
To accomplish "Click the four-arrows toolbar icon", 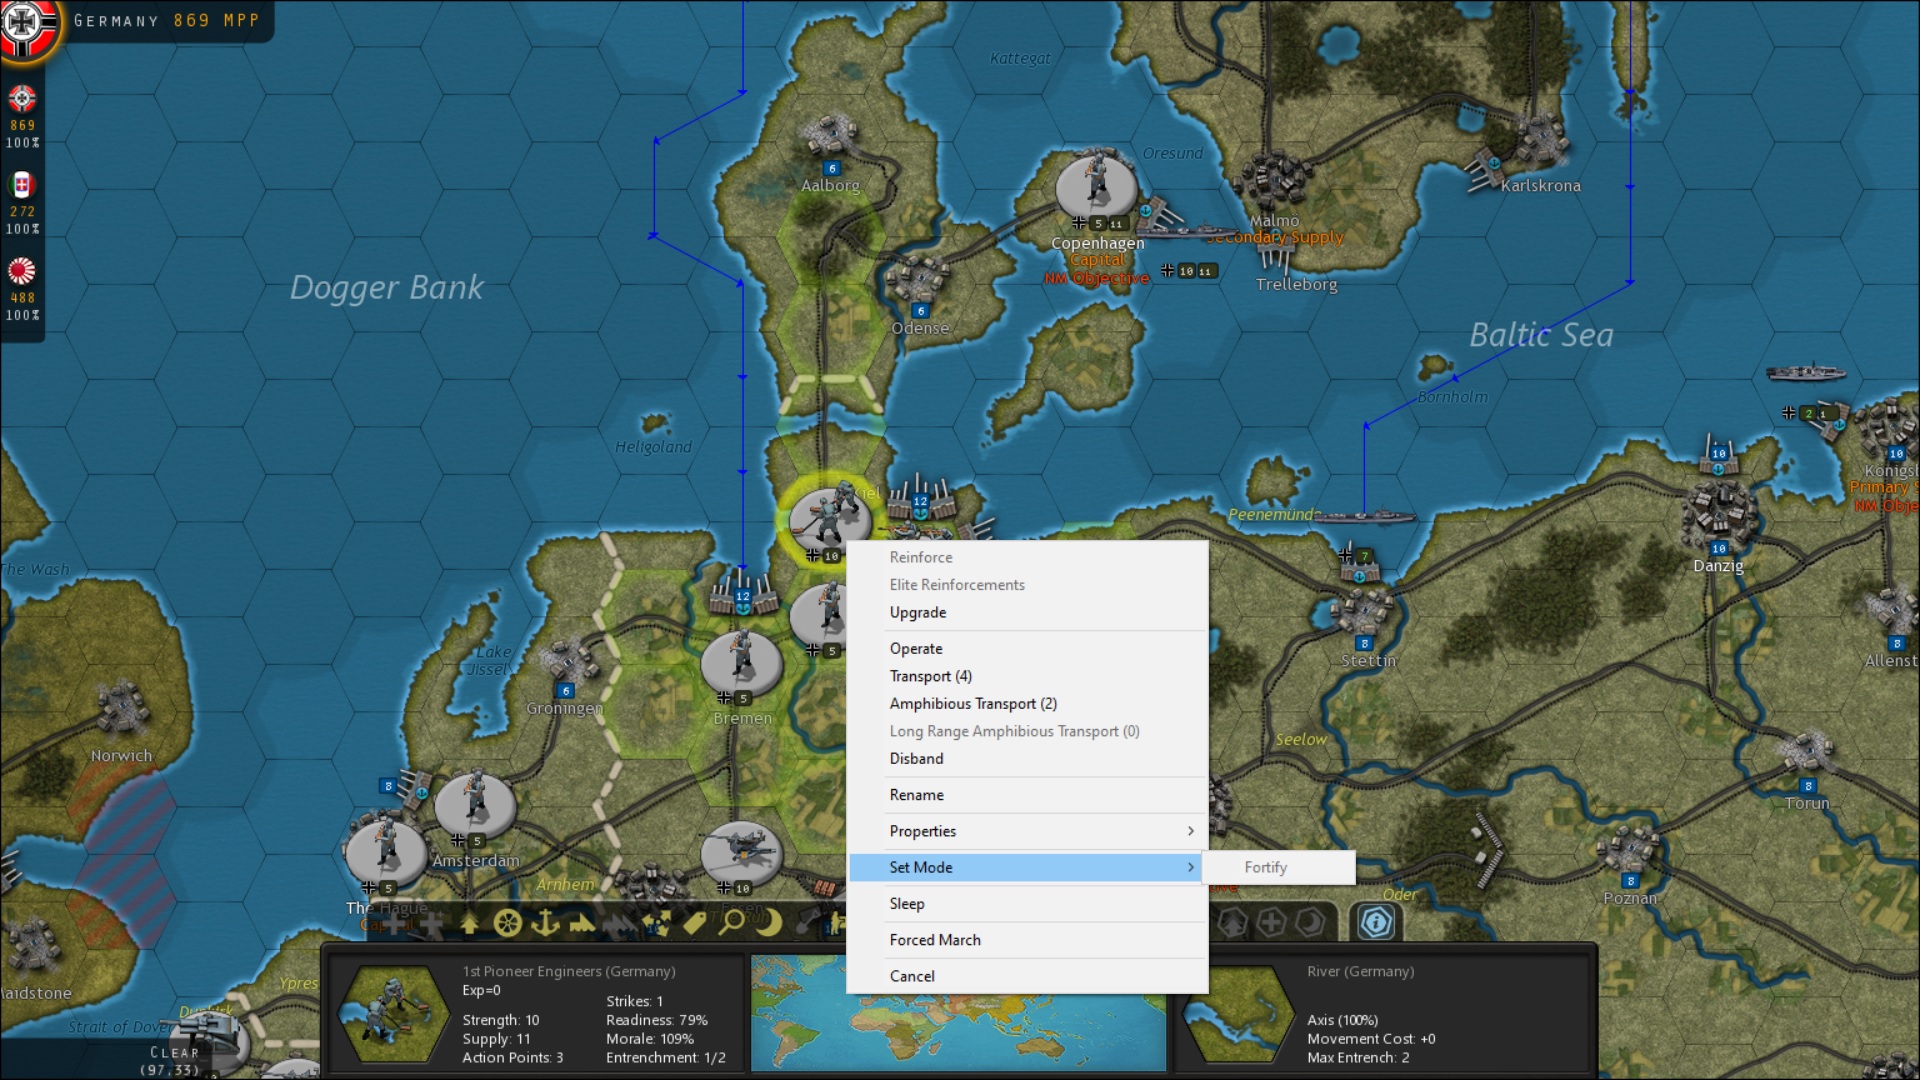I will tap(657, 923).
